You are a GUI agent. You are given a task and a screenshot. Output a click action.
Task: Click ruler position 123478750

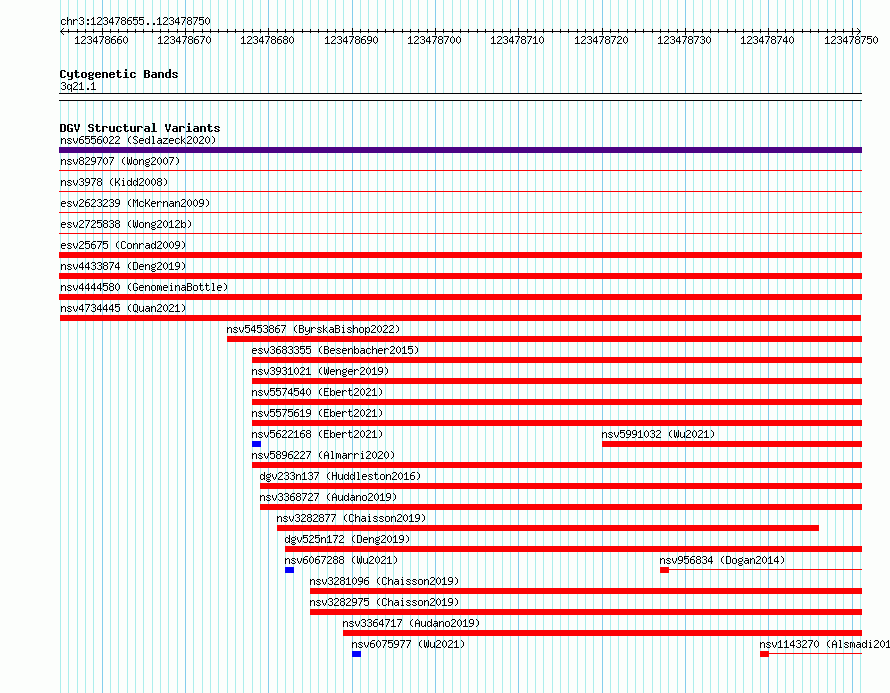pyautogui.click(x=851, y=40)
